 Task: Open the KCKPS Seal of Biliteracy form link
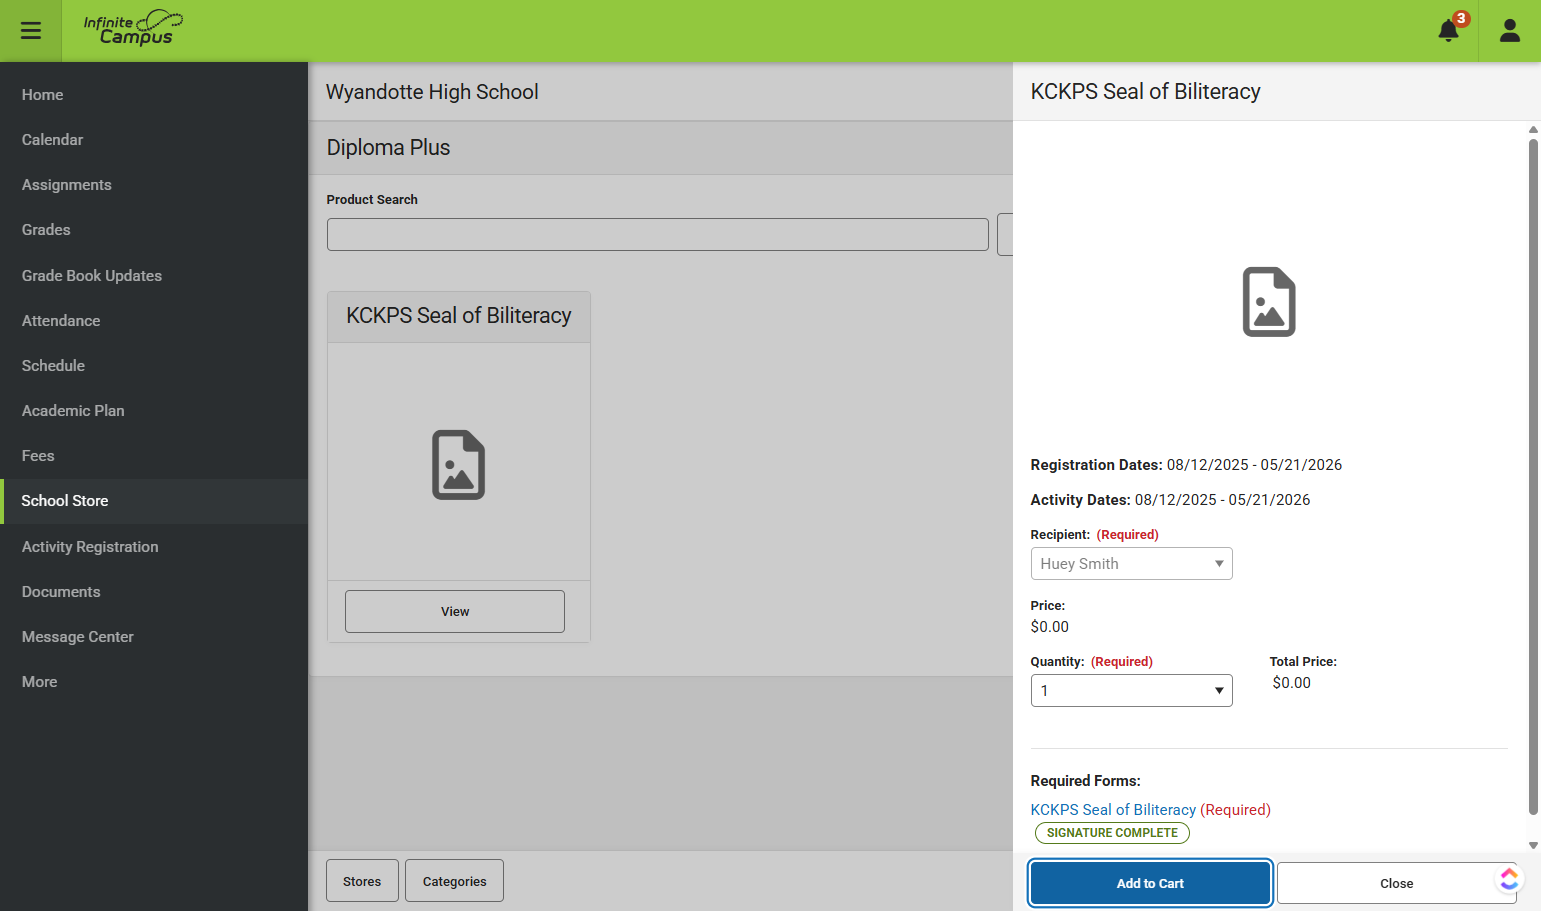click(1113, 810)
